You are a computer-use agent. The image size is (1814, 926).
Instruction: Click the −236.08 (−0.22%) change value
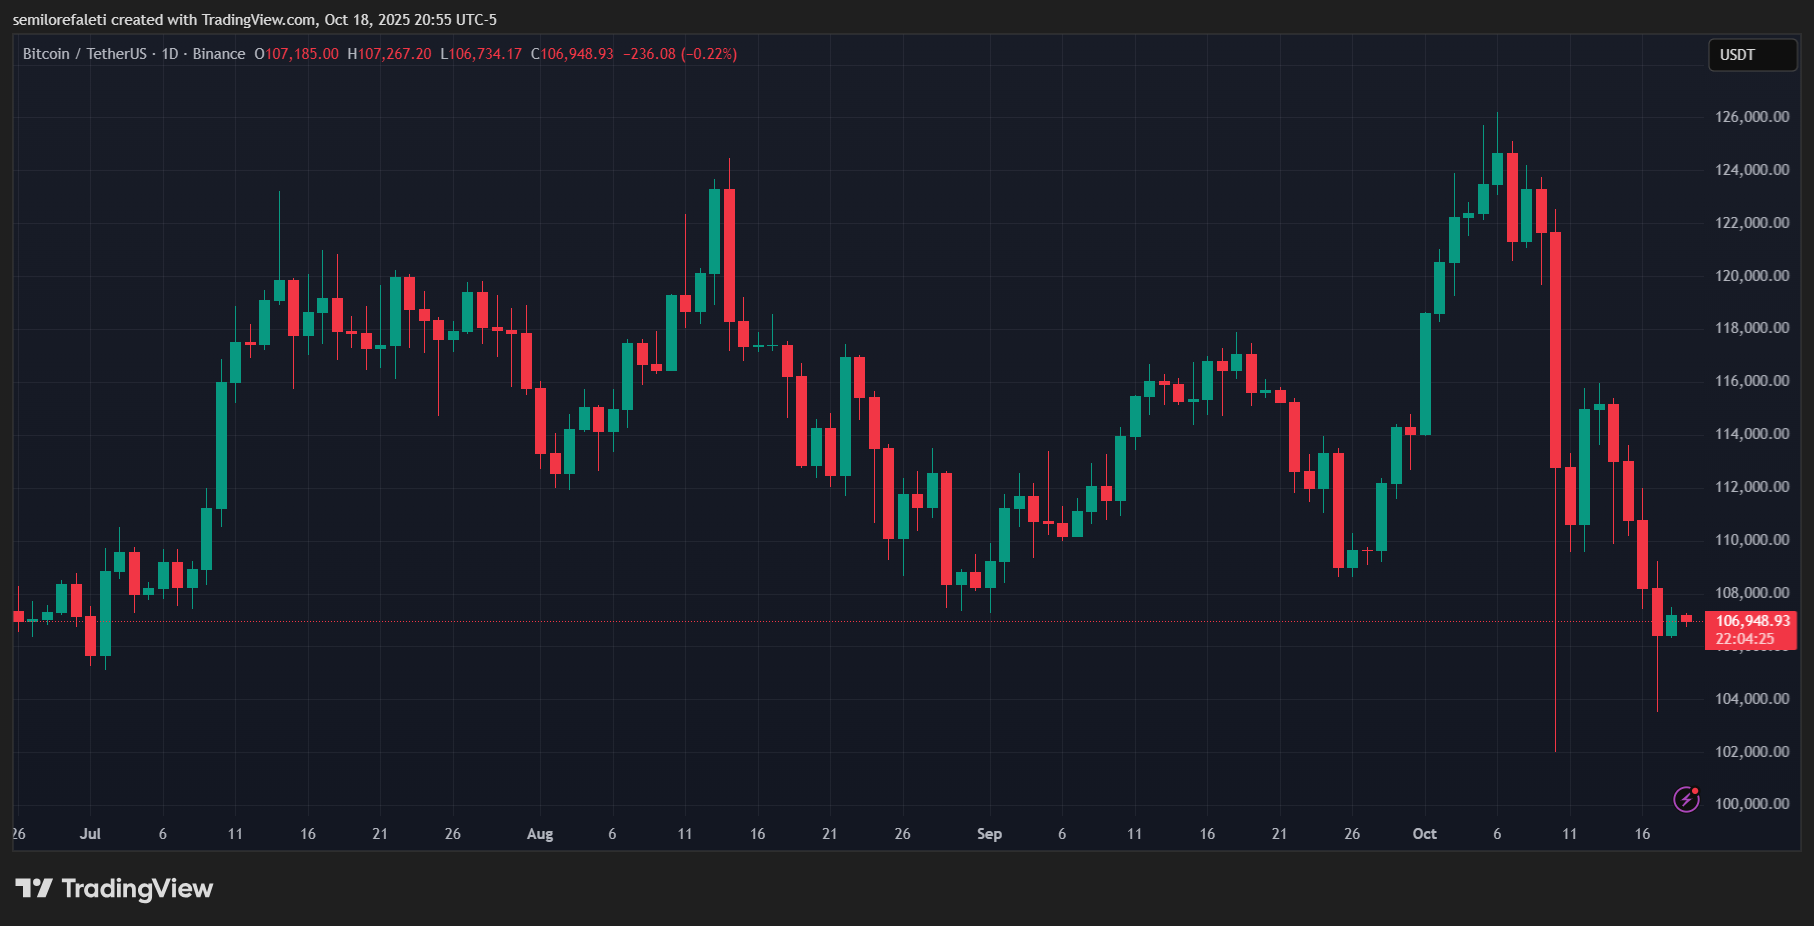click(680, 54)
